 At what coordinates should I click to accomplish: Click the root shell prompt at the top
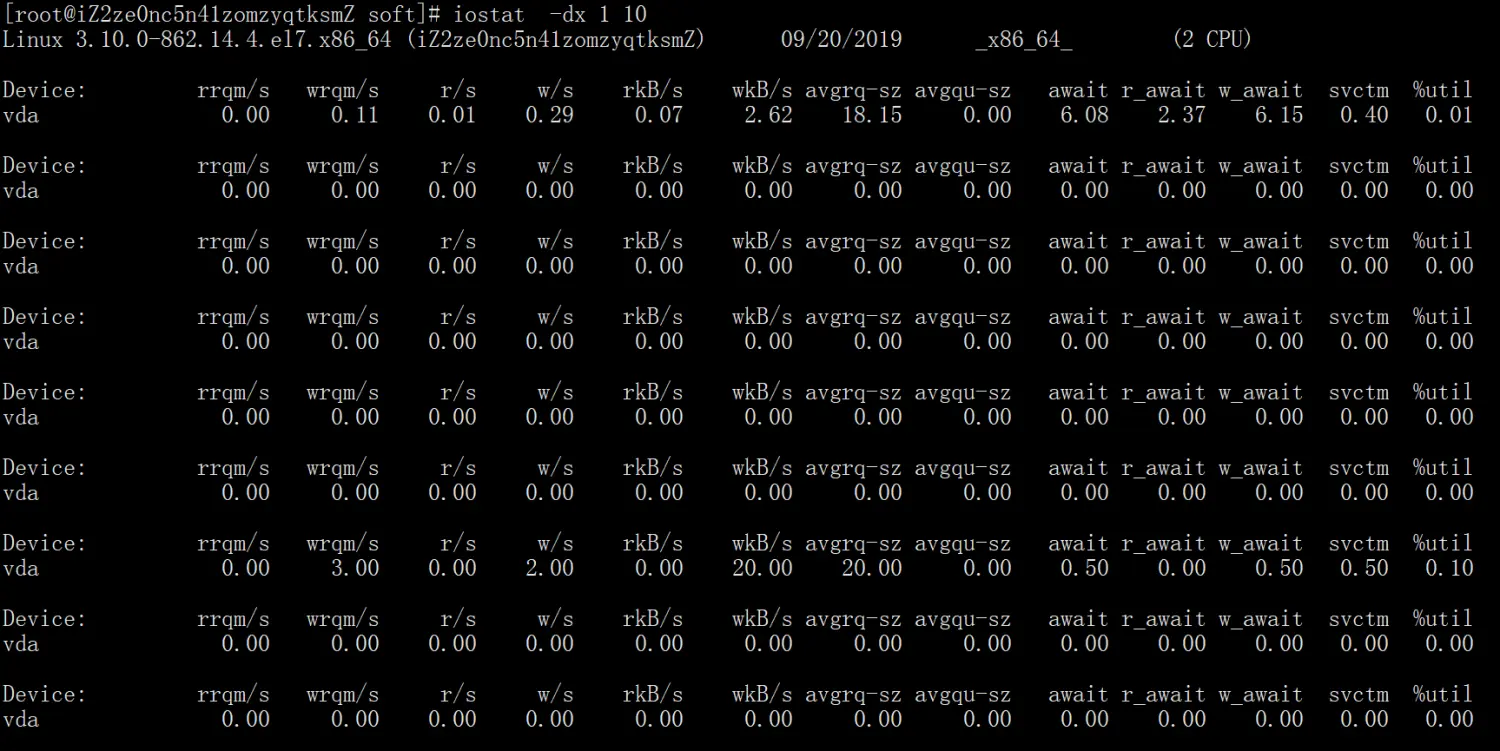(x=222, y=14)
